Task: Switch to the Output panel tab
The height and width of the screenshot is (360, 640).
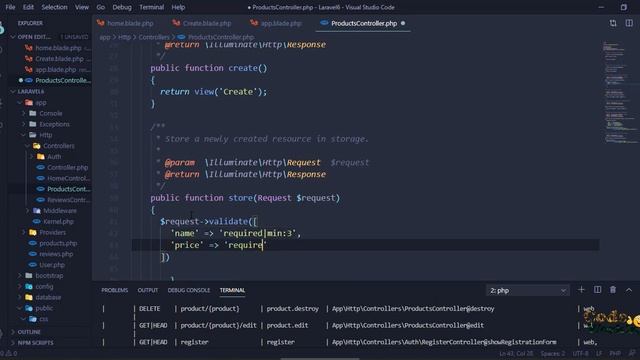Action: click(148, 290)
